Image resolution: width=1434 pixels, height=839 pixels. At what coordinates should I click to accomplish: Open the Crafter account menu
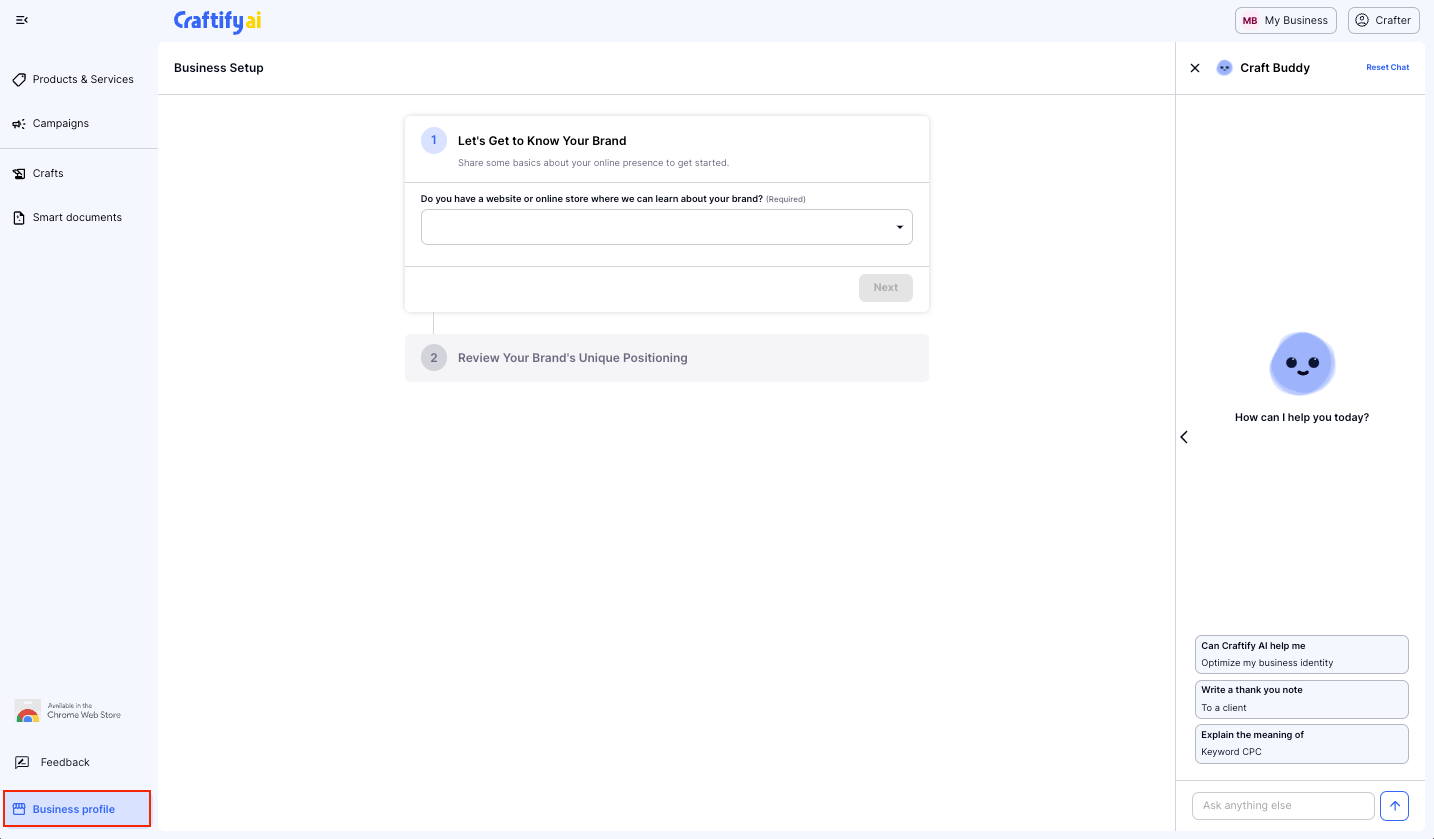(1383, 20)
